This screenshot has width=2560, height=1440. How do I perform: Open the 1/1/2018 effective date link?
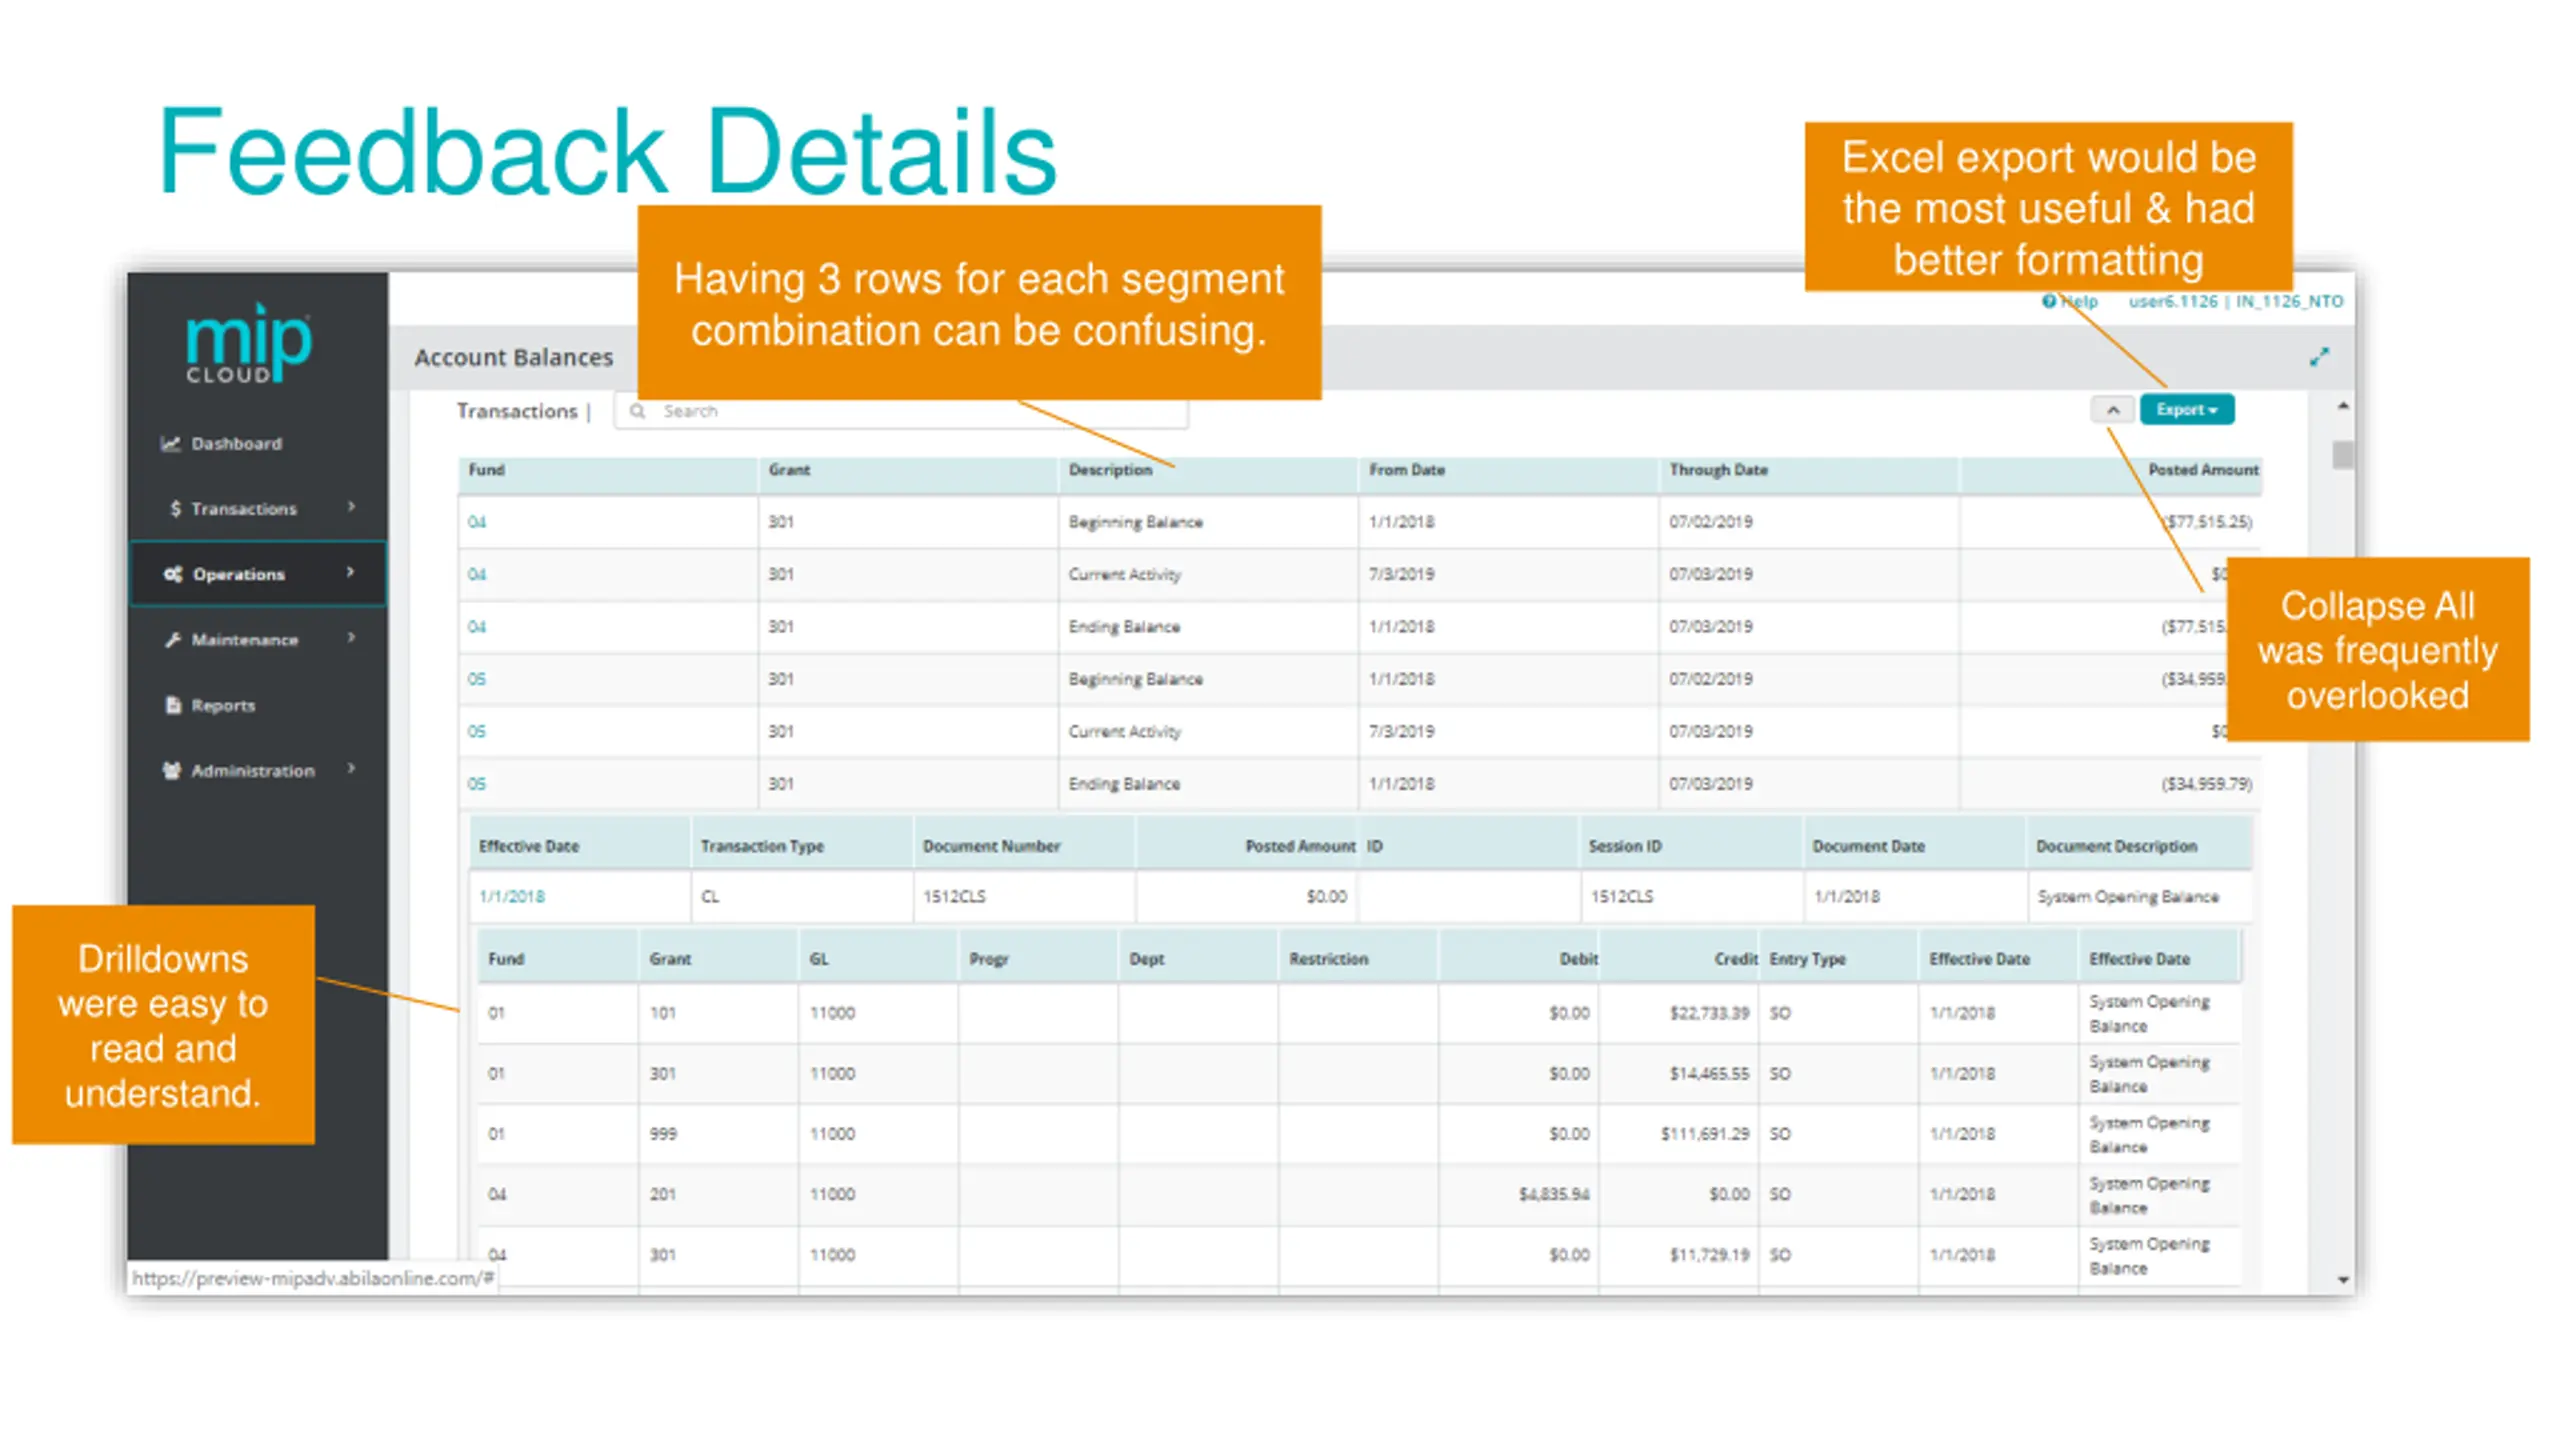click(512, 897)
